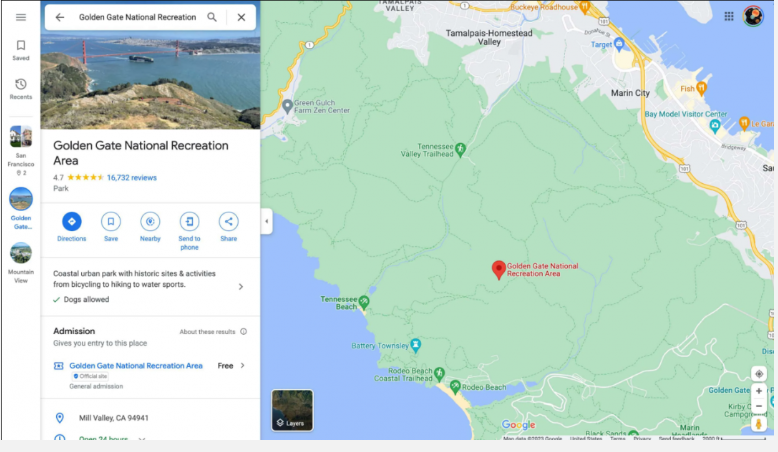This screenshot has width=778, height=452.
Task: Click the Tamalpais-Homestead Valley map label
Action: [x=489, y=37]
